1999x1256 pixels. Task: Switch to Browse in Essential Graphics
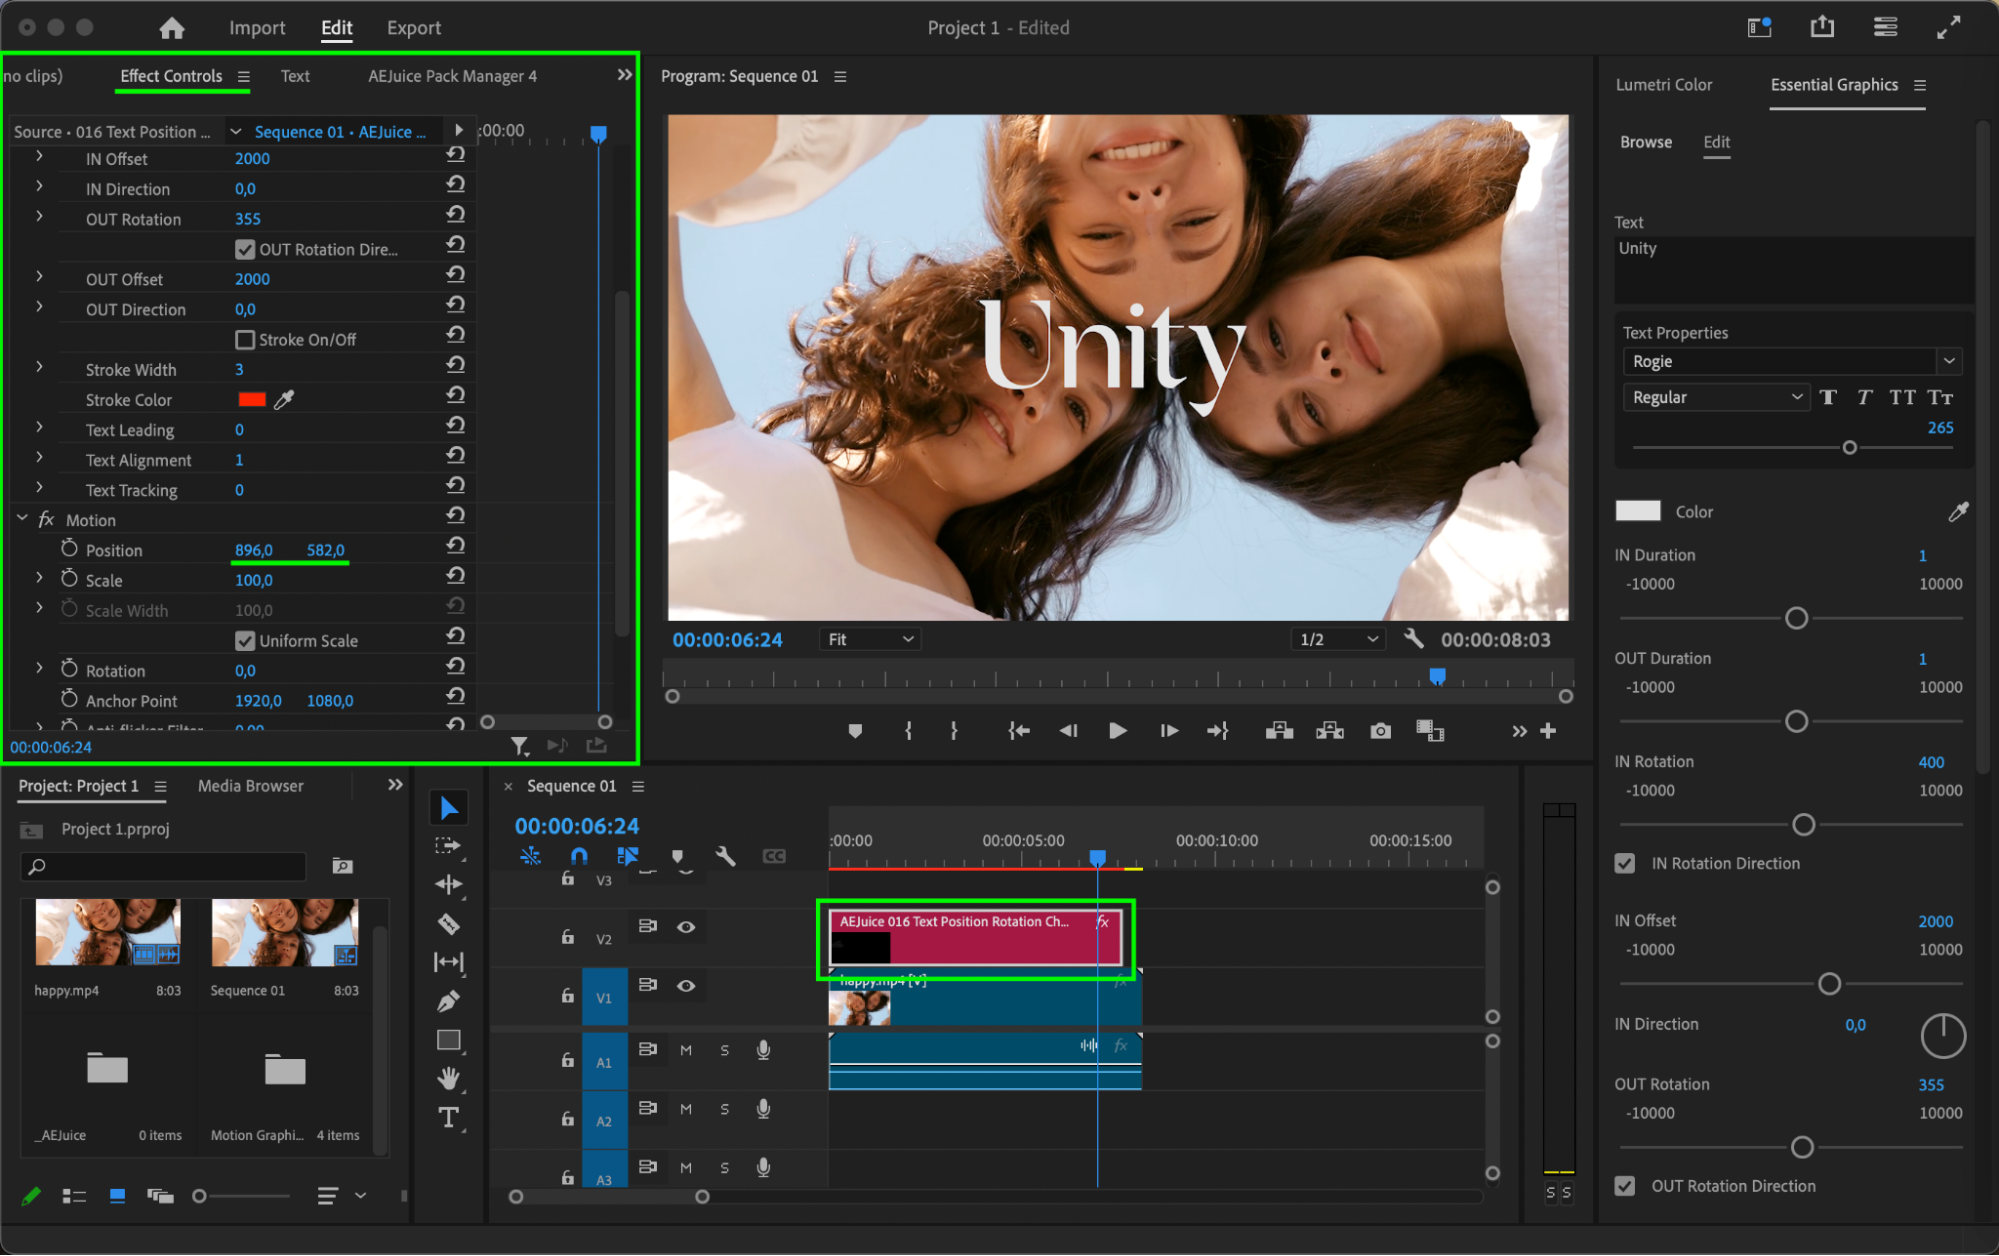(1645, 142)
